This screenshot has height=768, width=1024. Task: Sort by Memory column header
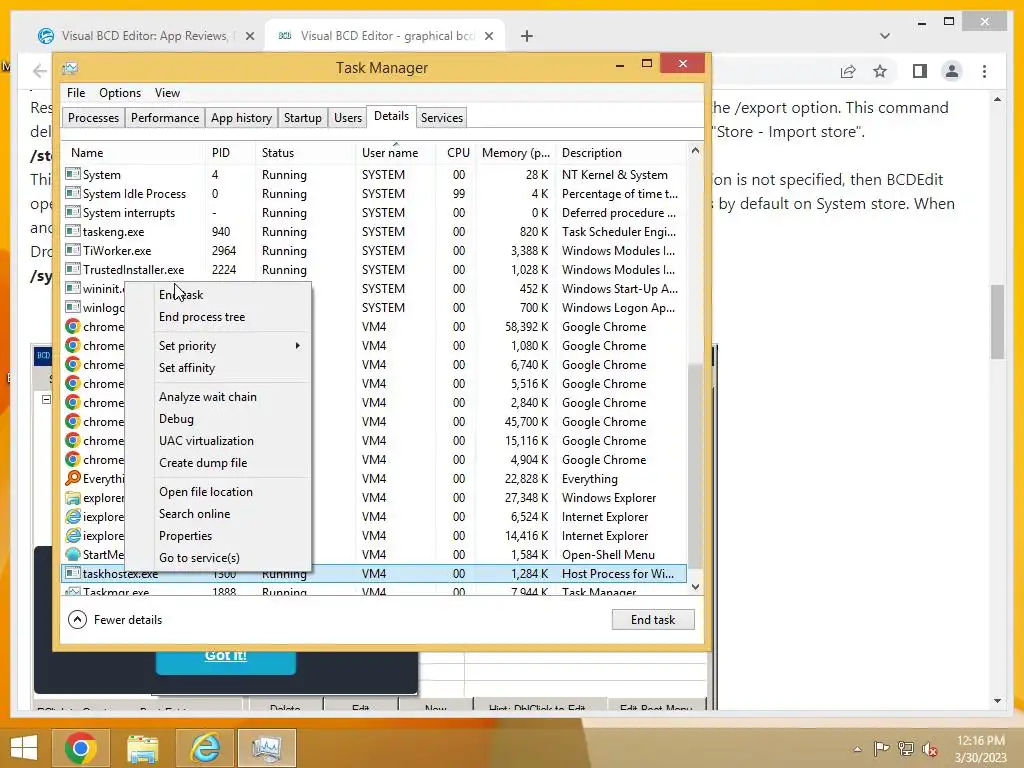(x=516, y=153)
